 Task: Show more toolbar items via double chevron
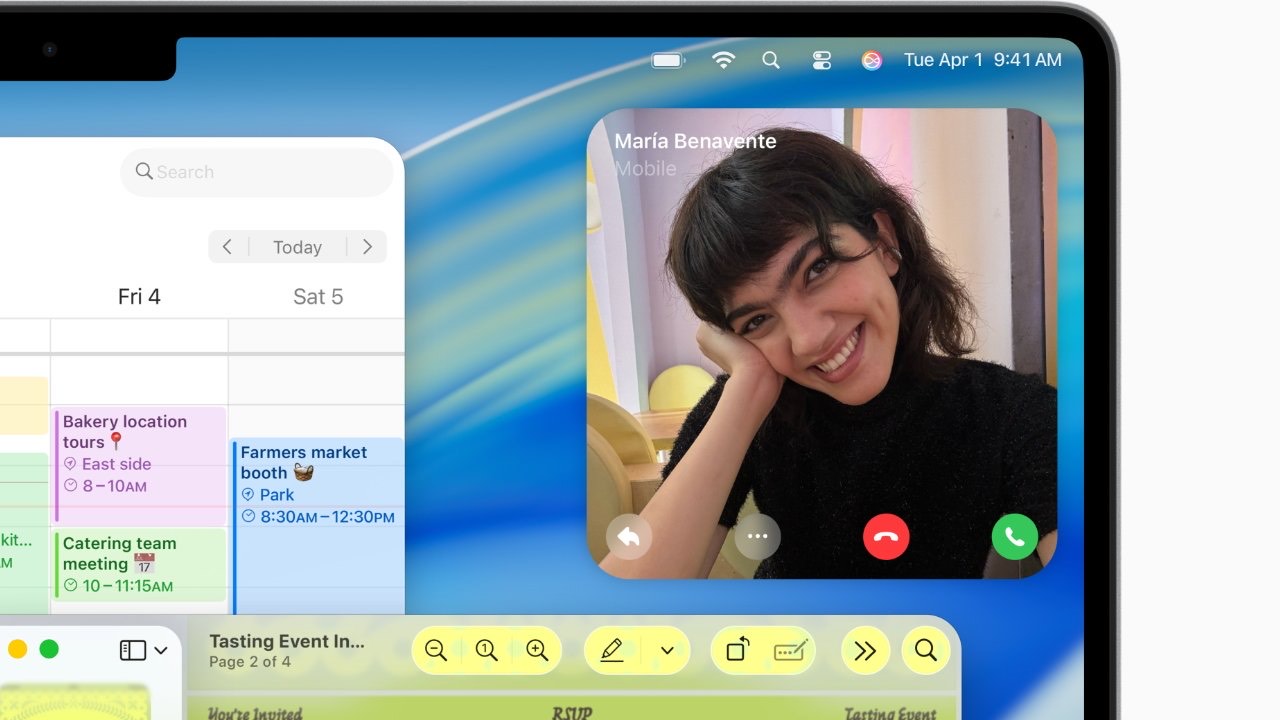tap(865, 651)
